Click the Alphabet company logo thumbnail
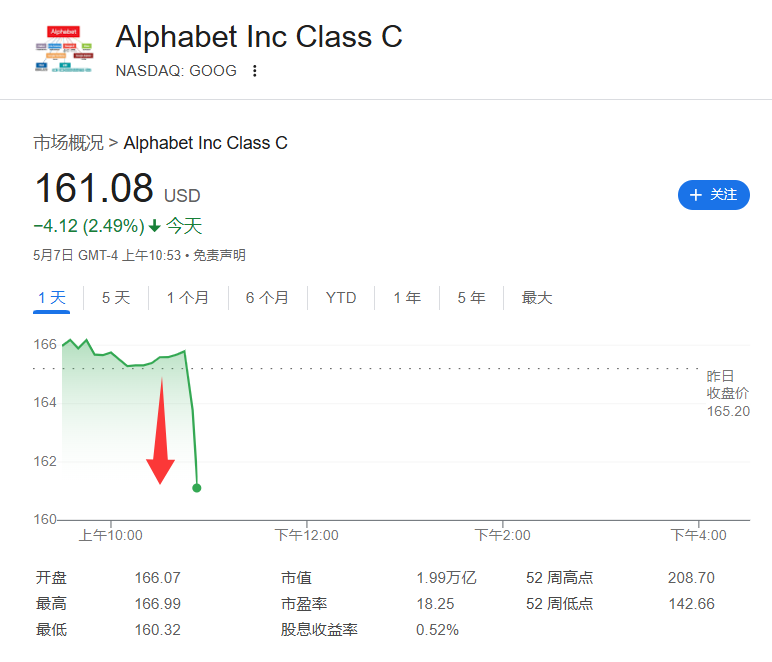The image size is (772, 662). click(64, 49)
